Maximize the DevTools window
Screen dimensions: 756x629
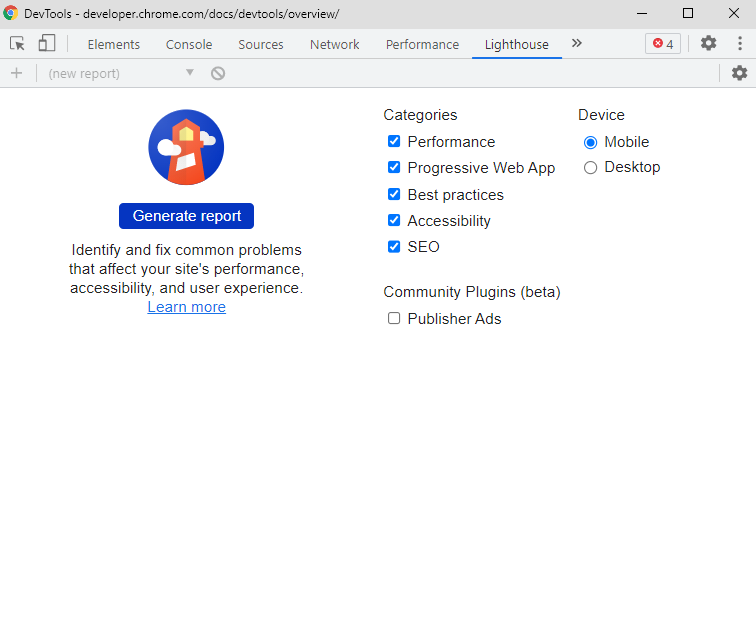[688, 13]
